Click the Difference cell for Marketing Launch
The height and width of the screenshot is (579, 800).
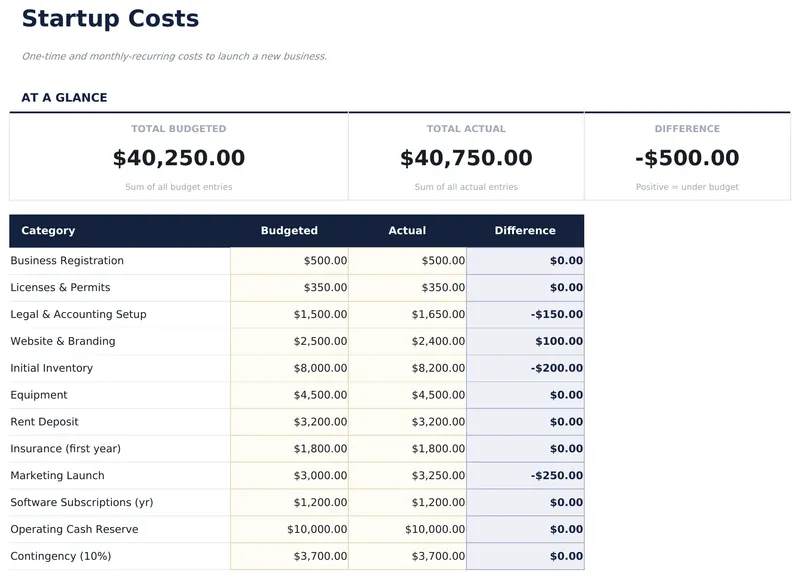pos(525,476)
